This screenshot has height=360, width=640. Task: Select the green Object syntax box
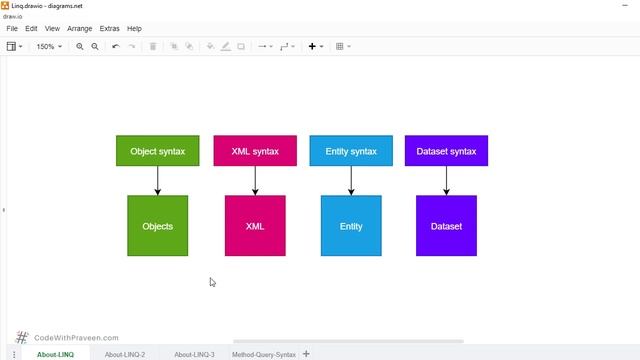point(158,151)
